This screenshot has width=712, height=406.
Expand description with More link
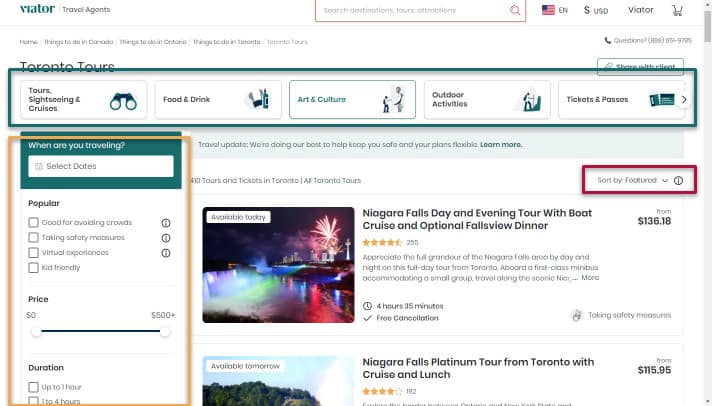tap(590, 277)
